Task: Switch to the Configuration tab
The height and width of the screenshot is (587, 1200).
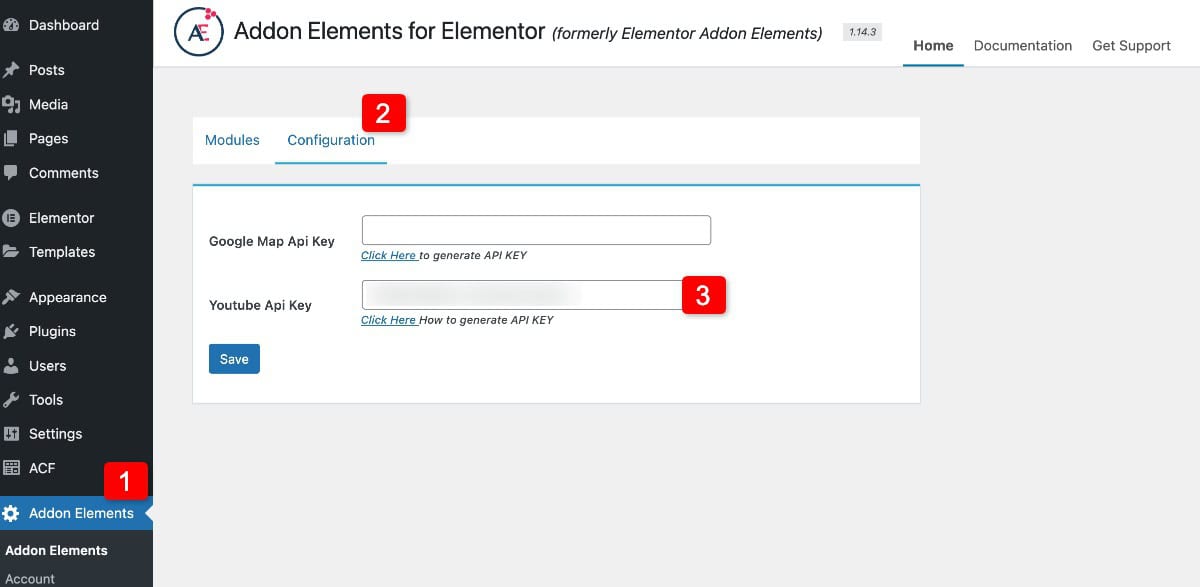Action: (331, 140)
